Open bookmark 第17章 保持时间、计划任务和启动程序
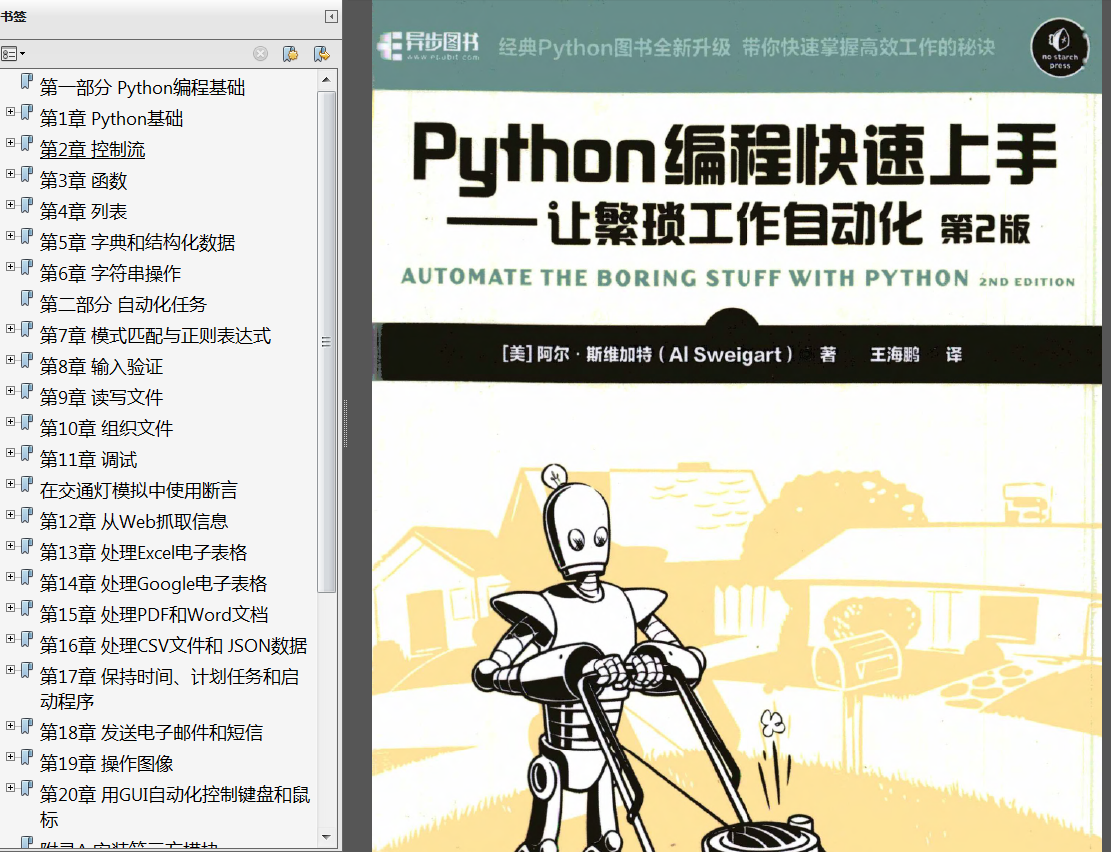The height and width of the screenshot is (852, 1111). point(169,689)
